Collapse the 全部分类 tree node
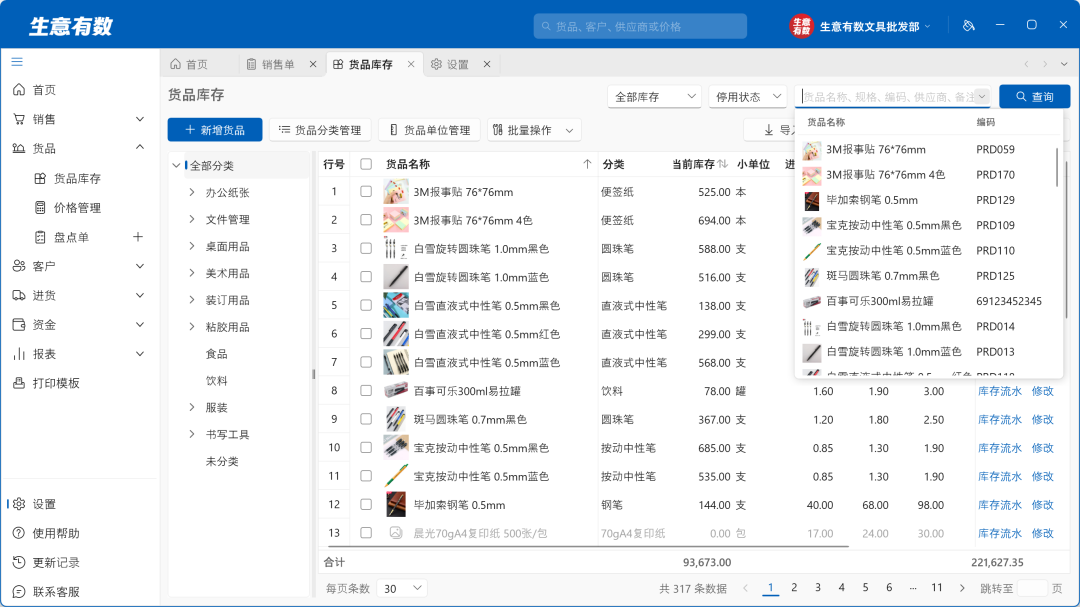The width and height of the screenshot is (1080, 607). coord(176,165)
